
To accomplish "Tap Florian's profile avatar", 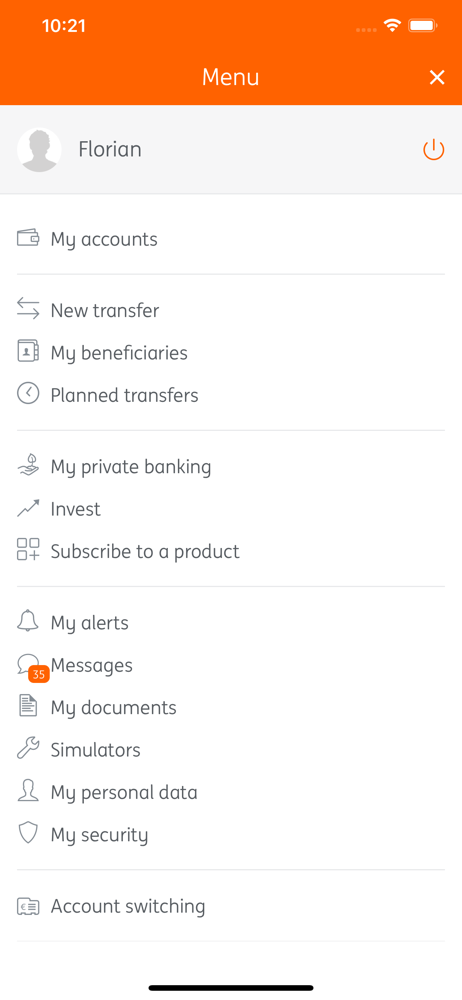I will (39, 150).
